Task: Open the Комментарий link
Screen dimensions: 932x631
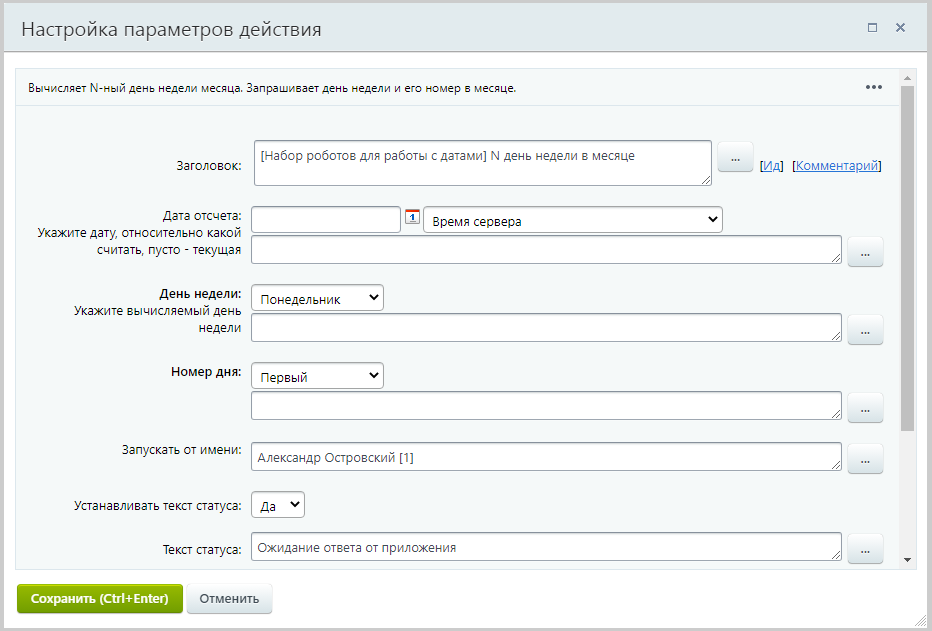Action: (837, 166)
